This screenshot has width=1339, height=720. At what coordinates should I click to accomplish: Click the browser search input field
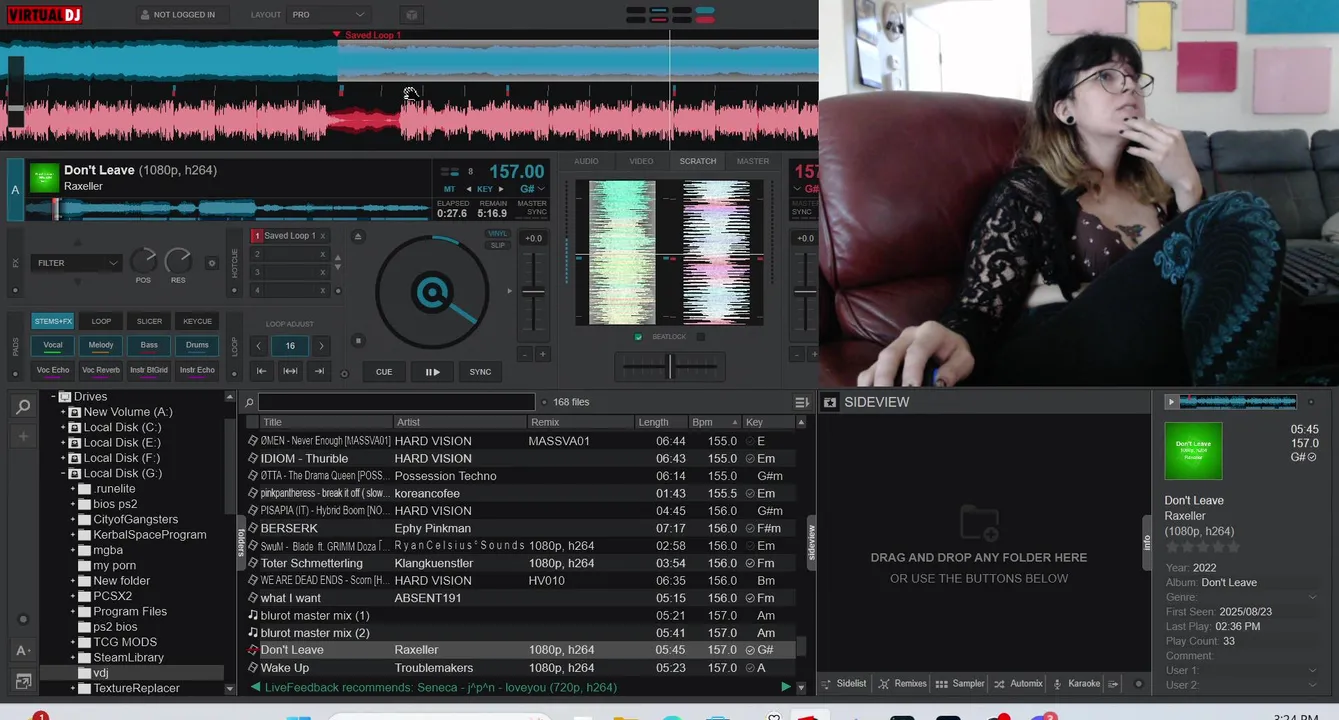pyautogui.click(x=396, y=402)
